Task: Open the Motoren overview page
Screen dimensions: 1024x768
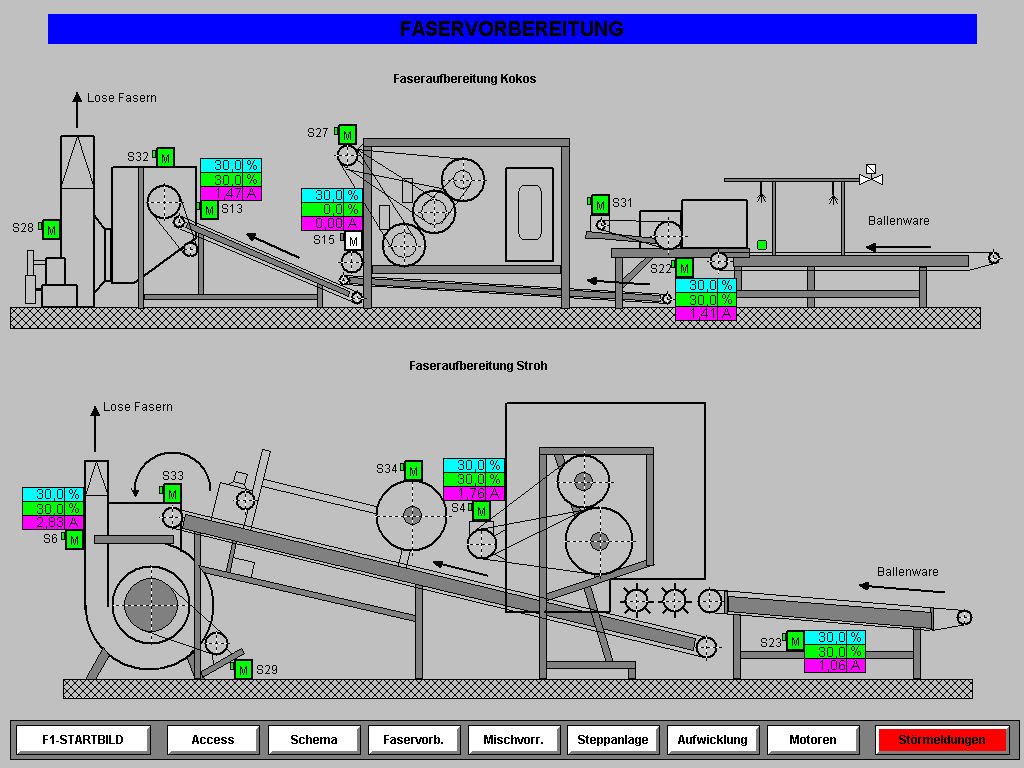Action: coord(812,740)
